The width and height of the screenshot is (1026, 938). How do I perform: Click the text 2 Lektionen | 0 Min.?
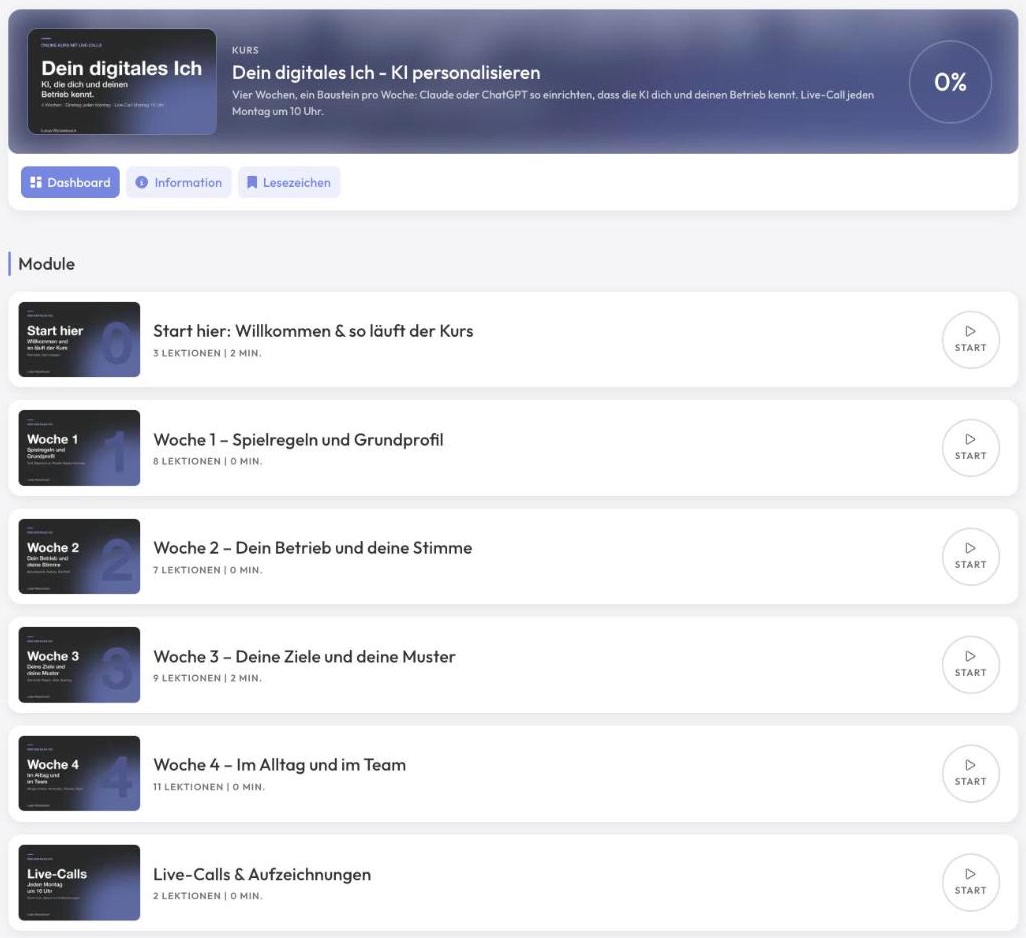pos(208,896)
